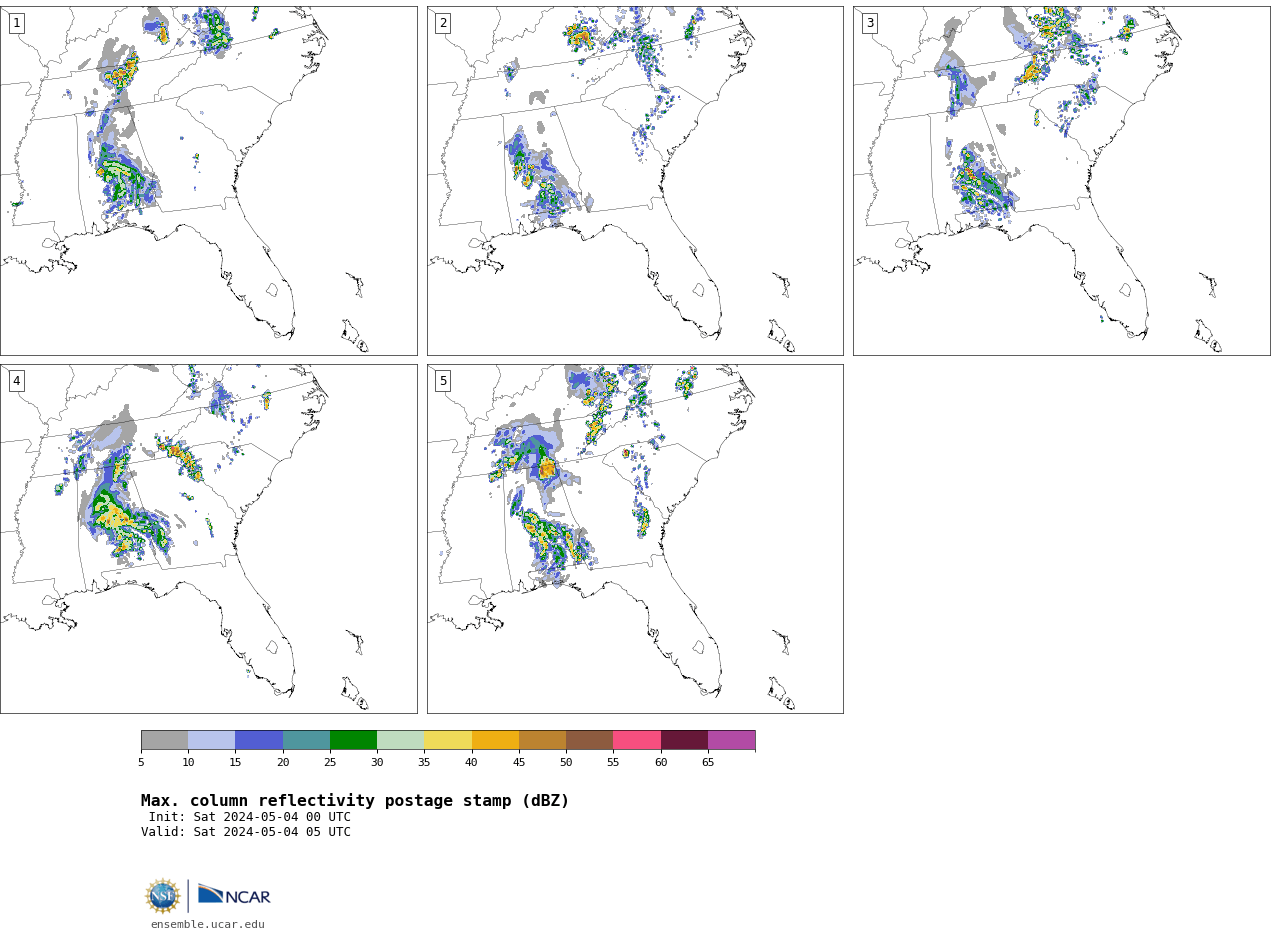Screen dimensions: 1280x936
Task: Click the colorbar tick label 5
Action: click(141, 763)
